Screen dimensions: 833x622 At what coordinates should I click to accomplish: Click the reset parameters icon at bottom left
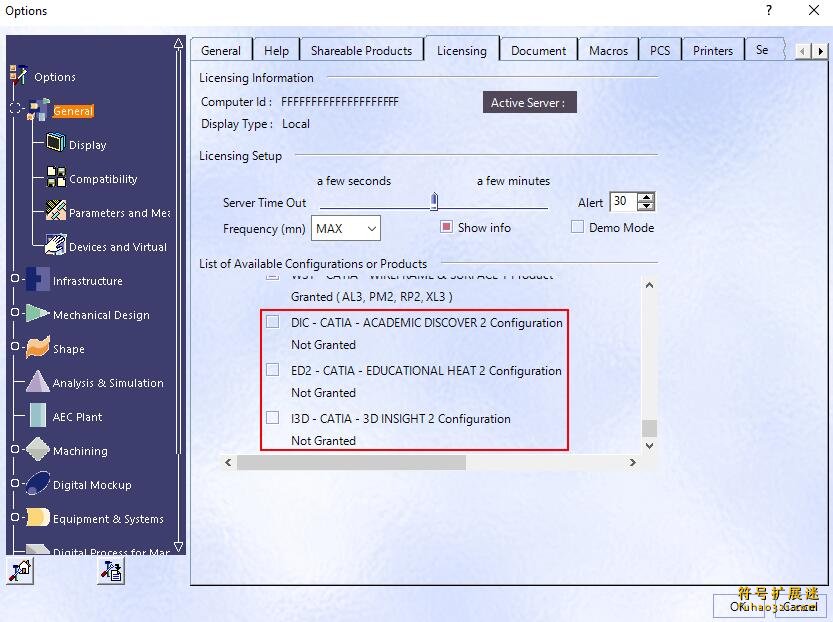[x=21, y=571]
